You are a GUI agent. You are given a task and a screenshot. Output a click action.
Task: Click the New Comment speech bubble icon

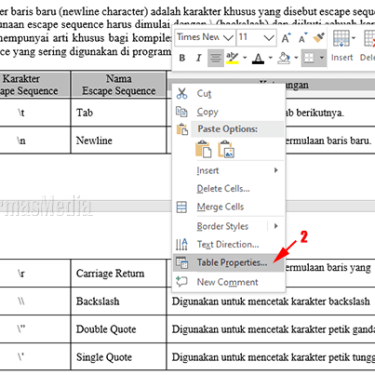[182, 282]
